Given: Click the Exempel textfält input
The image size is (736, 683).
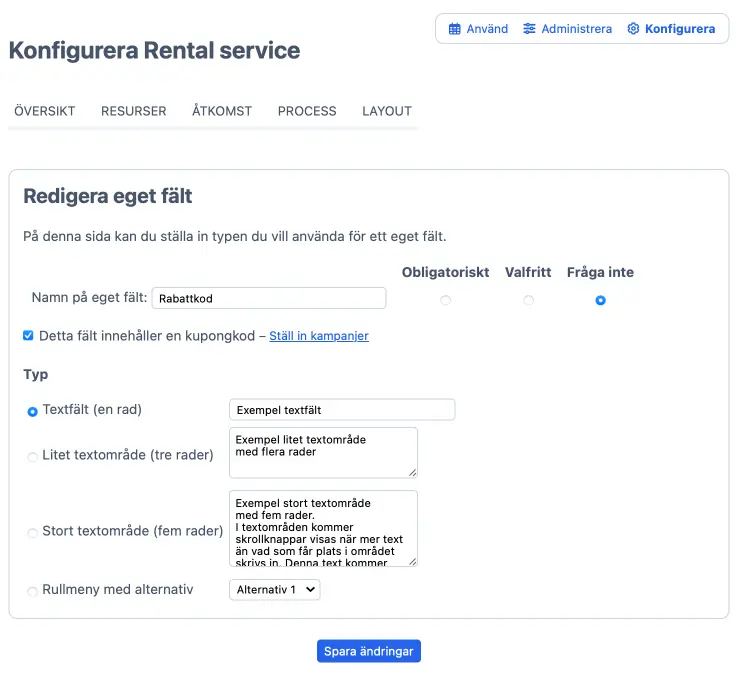Looking at the screenshot, I should point(342,410).
